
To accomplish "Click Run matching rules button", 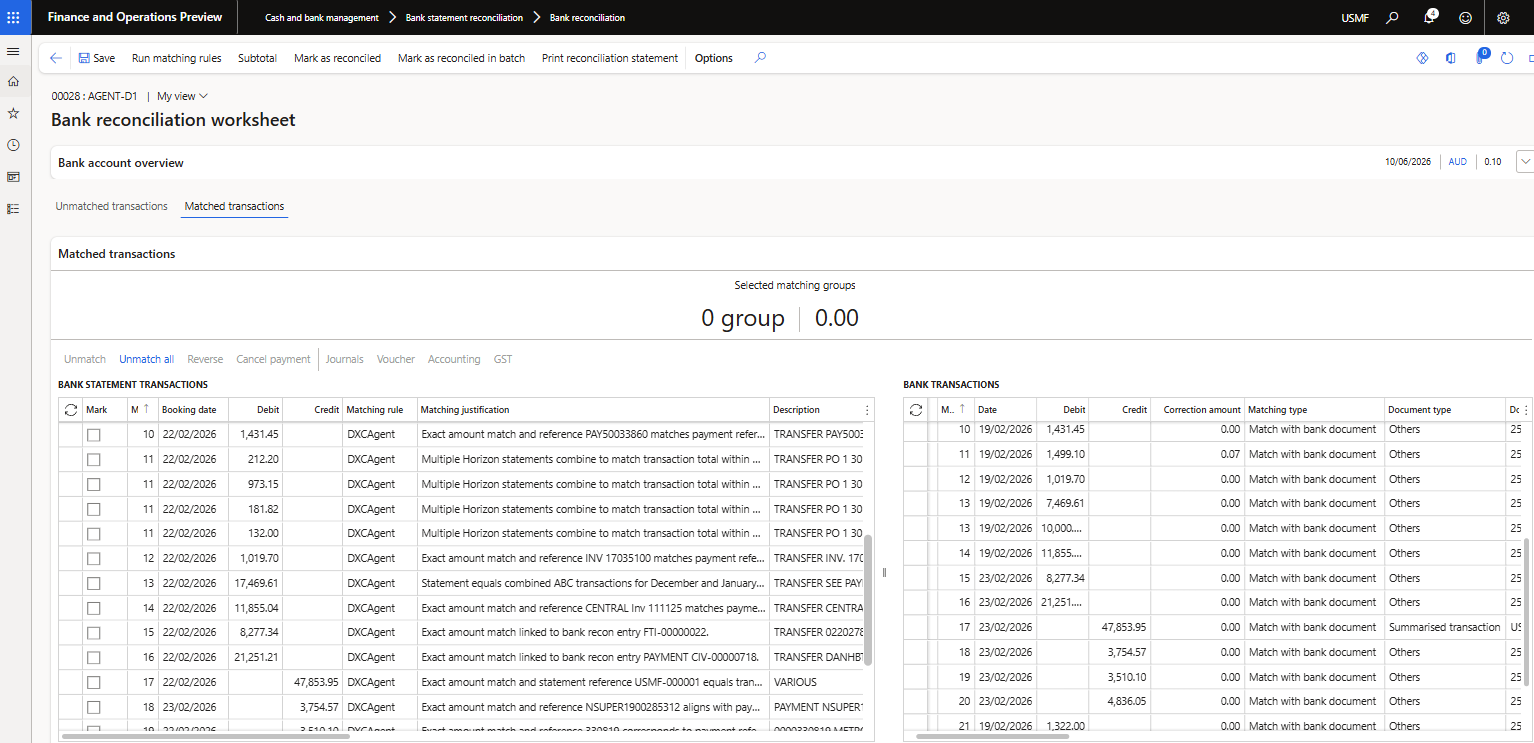I will (177, 58).
